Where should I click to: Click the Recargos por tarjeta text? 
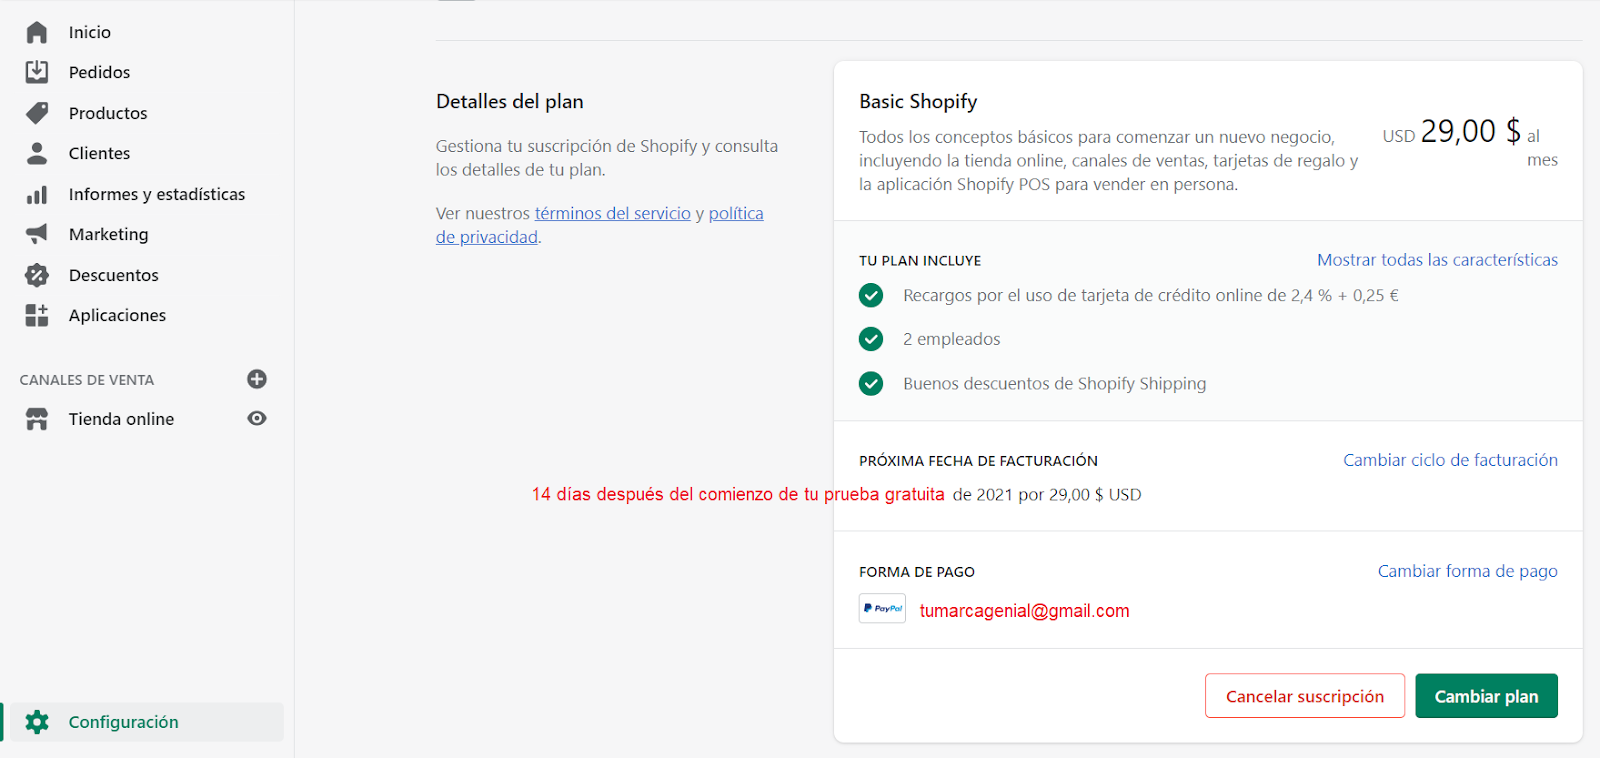coord(1151,295)
